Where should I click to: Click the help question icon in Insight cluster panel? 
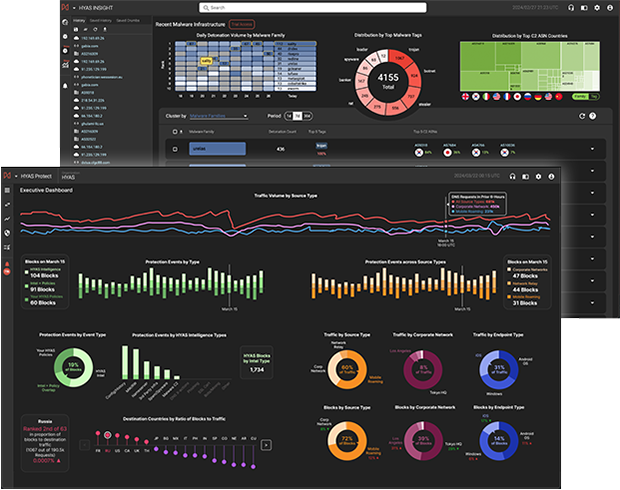click(x=592, y=116)
